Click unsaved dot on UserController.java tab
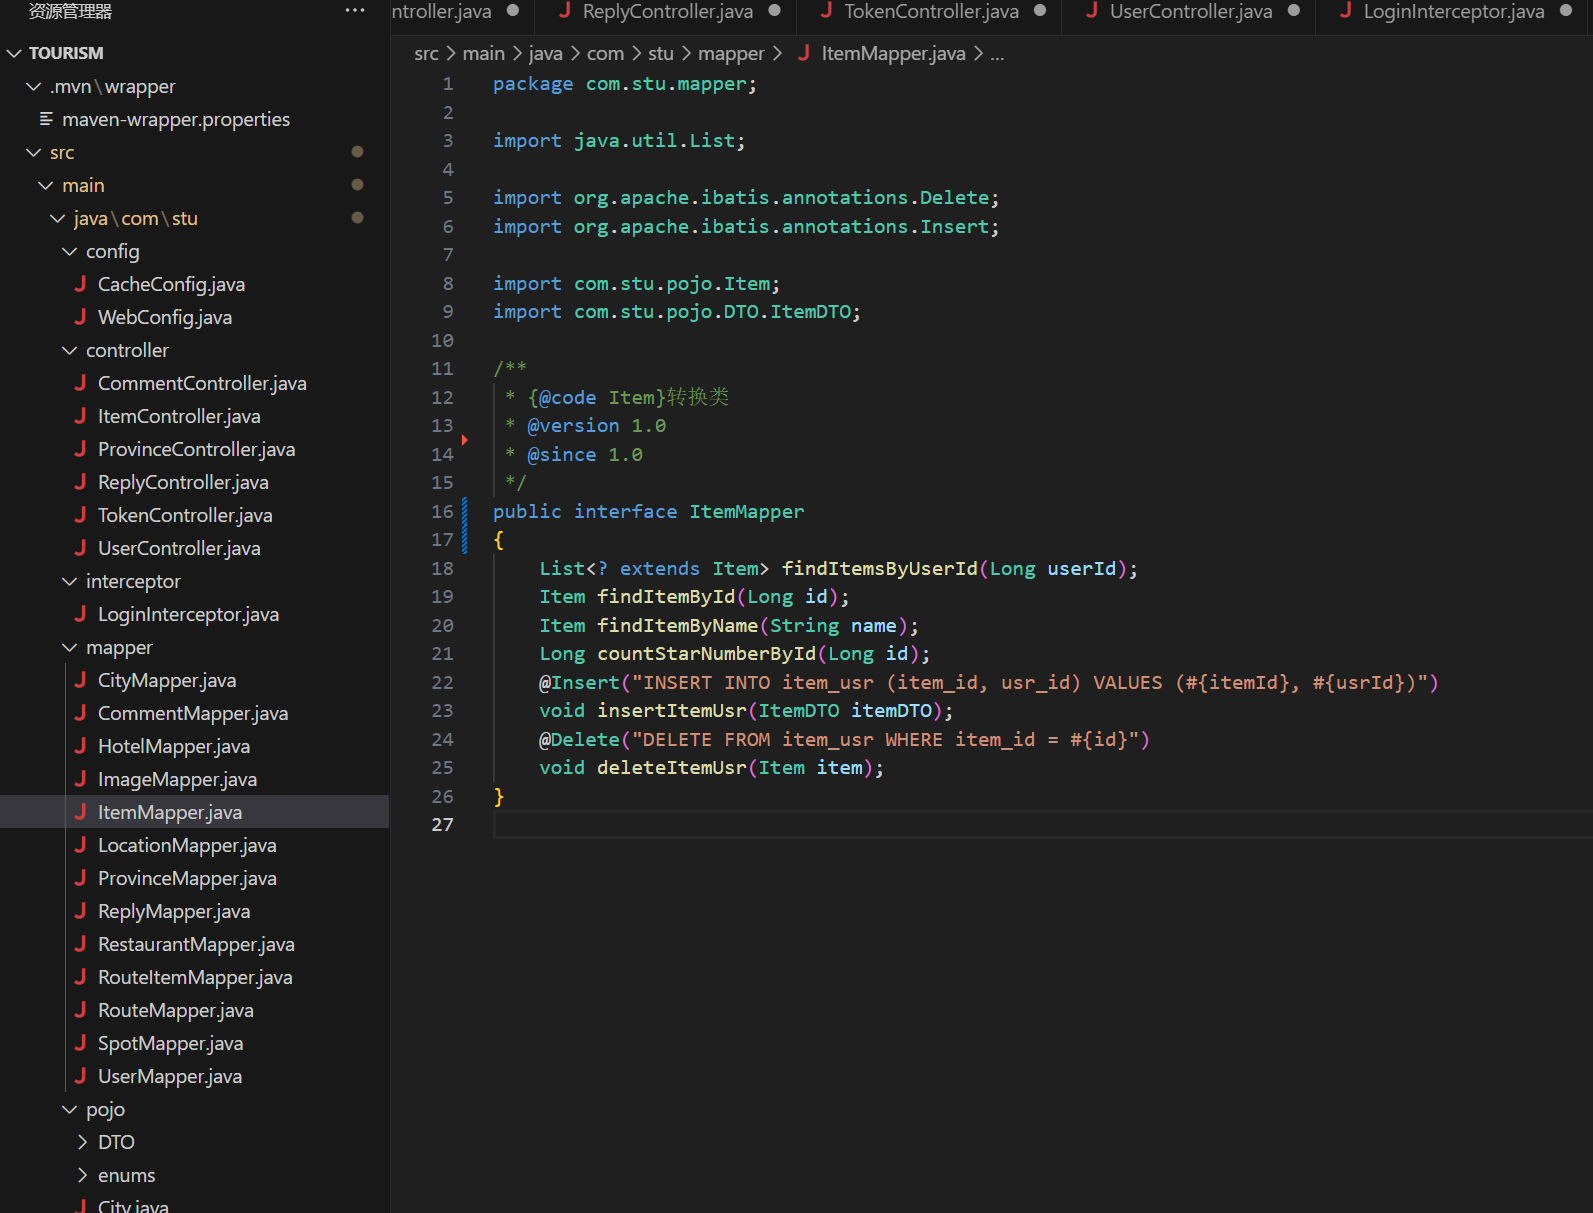 click(1294, 11)
